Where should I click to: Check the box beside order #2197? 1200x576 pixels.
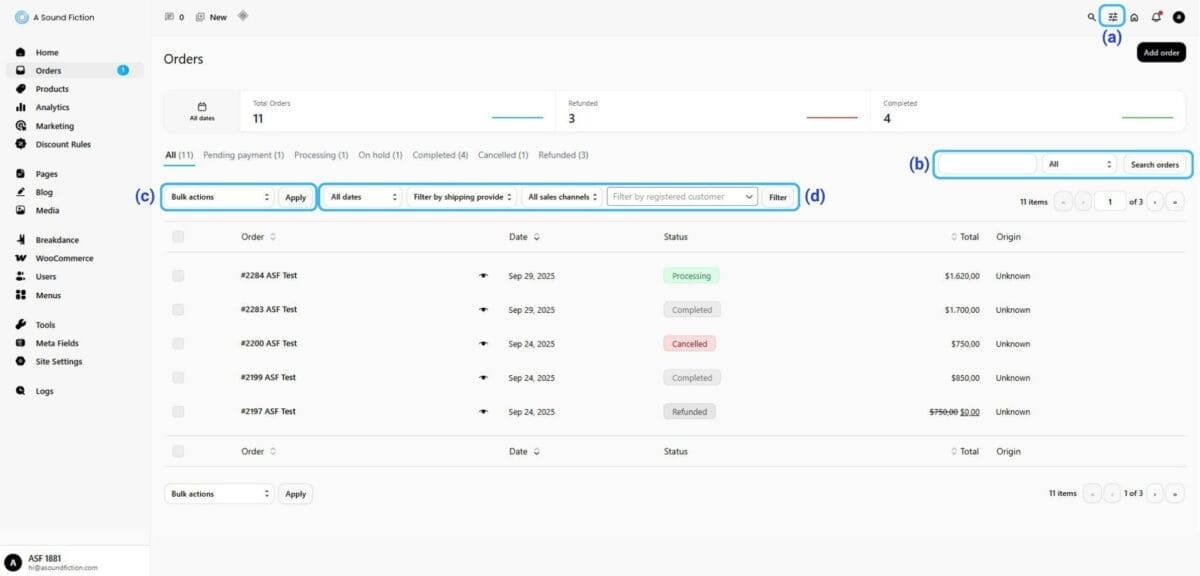[178, 412]
